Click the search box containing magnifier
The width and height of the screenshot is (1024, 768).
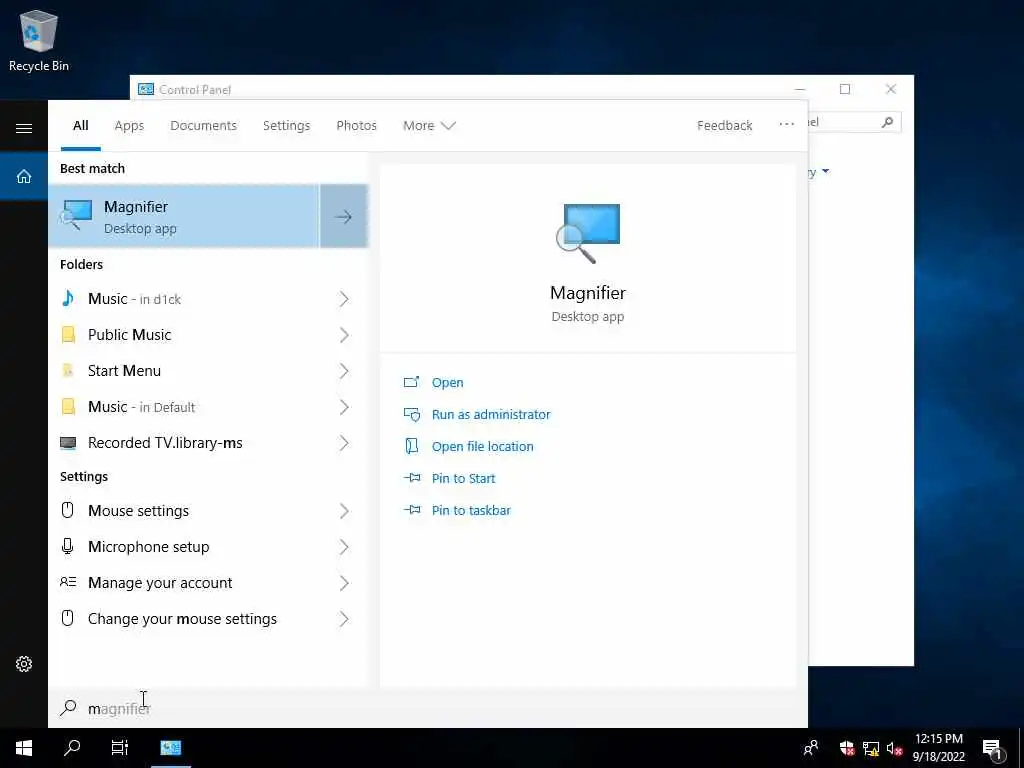[x=428, y=708]
